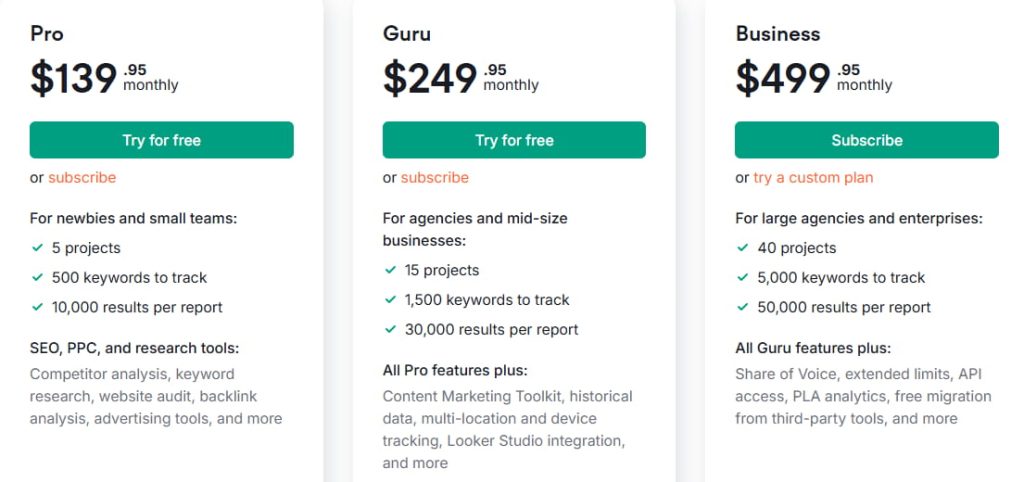The image size is (1024, 482).
Task: Follow the try a custom plan link
Action: click(x=813, y=177)
